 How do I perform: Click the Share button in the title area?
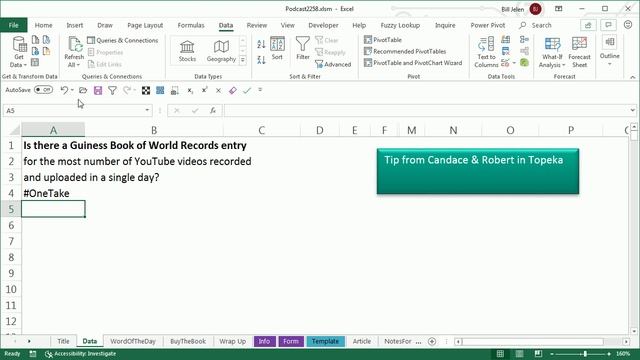(x=588, y=25)
